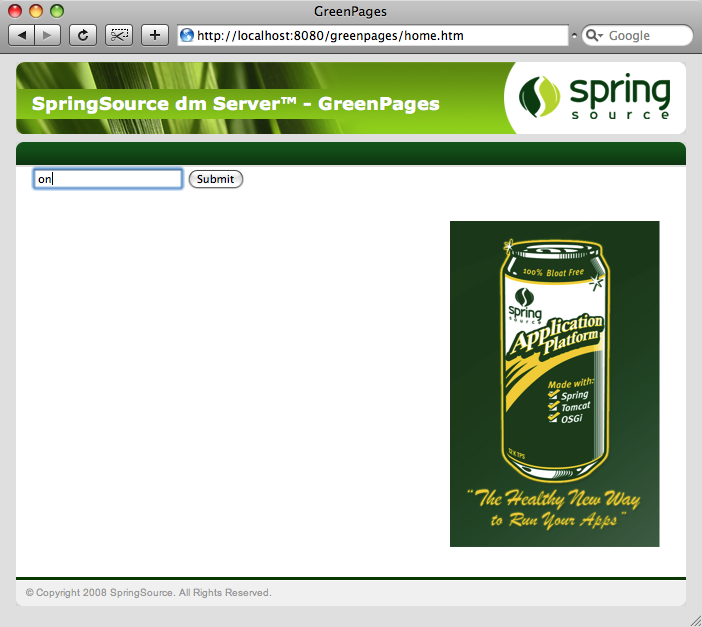Go back with the browser back arrow
This screenshot has height=627, width=702.
pyautogui.click(x=21, y=35)
